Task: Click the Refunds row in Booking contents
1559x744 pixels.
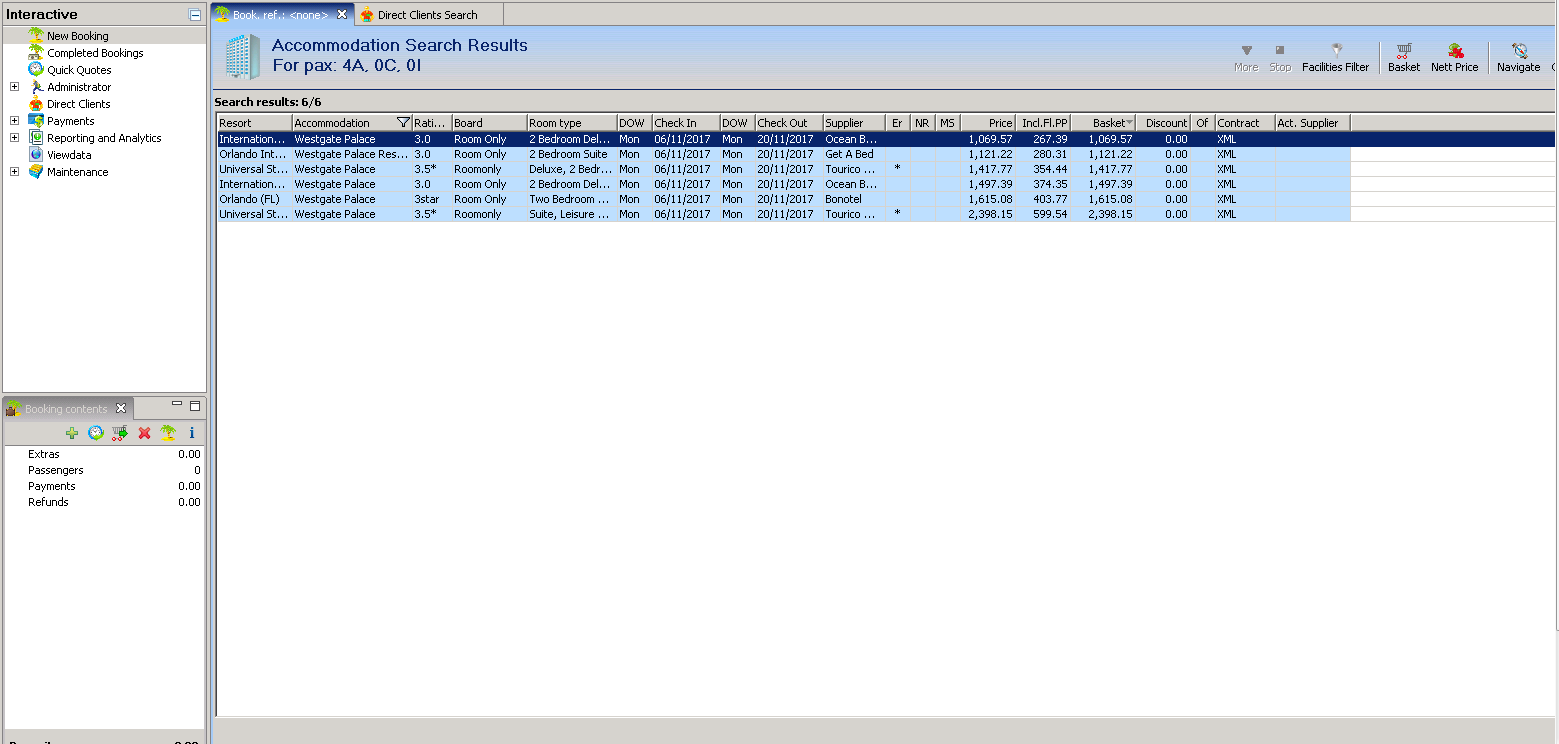Action: 104,502
